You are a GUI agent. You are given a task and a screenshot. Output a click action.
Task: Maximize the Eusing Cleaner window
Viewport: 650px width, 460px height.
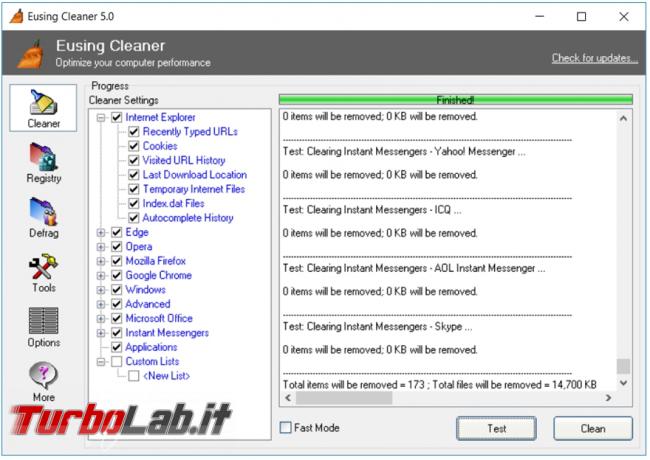[x=581, y=17]
